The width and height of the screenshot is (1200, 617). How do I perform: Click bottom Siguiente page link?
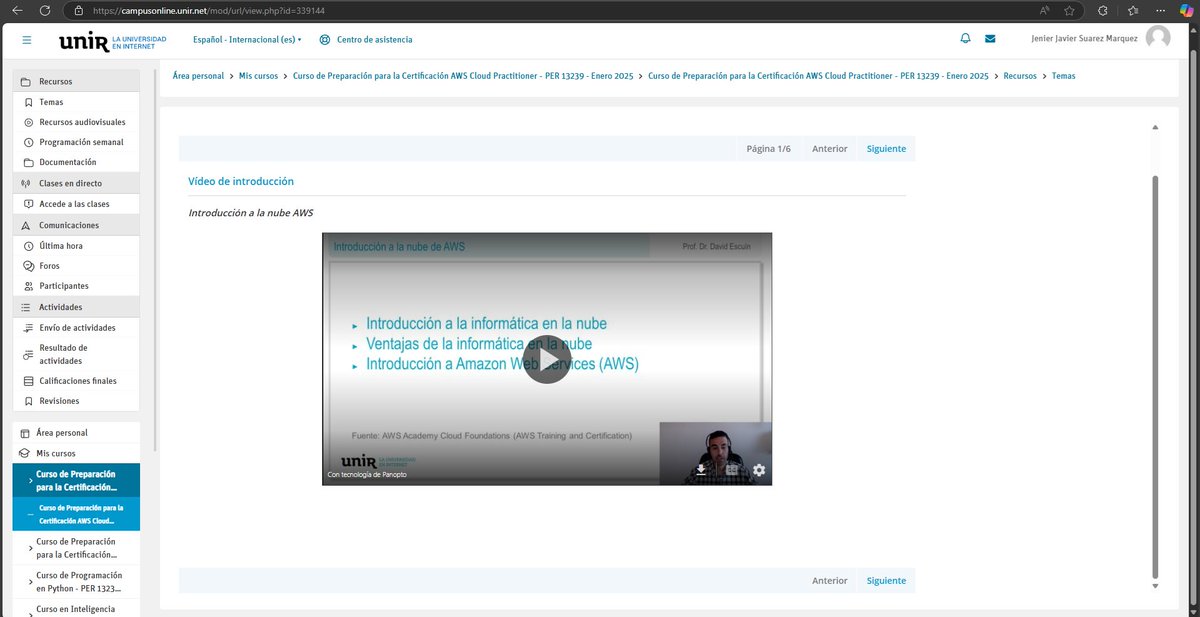pos(886,581)
